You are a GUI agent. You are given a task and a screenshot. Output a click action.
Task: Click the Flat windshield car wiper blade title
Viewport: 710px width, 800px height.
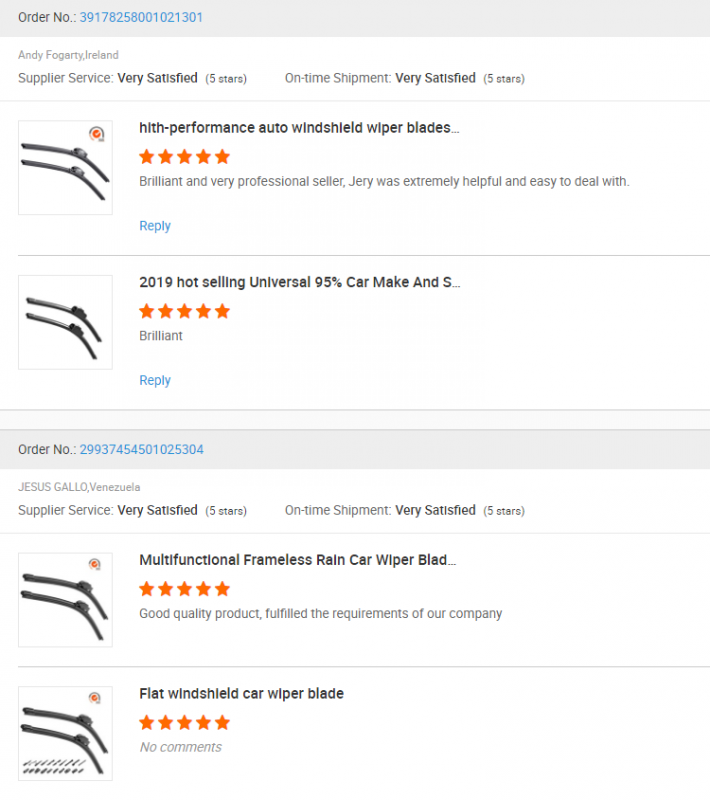point(241,693)
